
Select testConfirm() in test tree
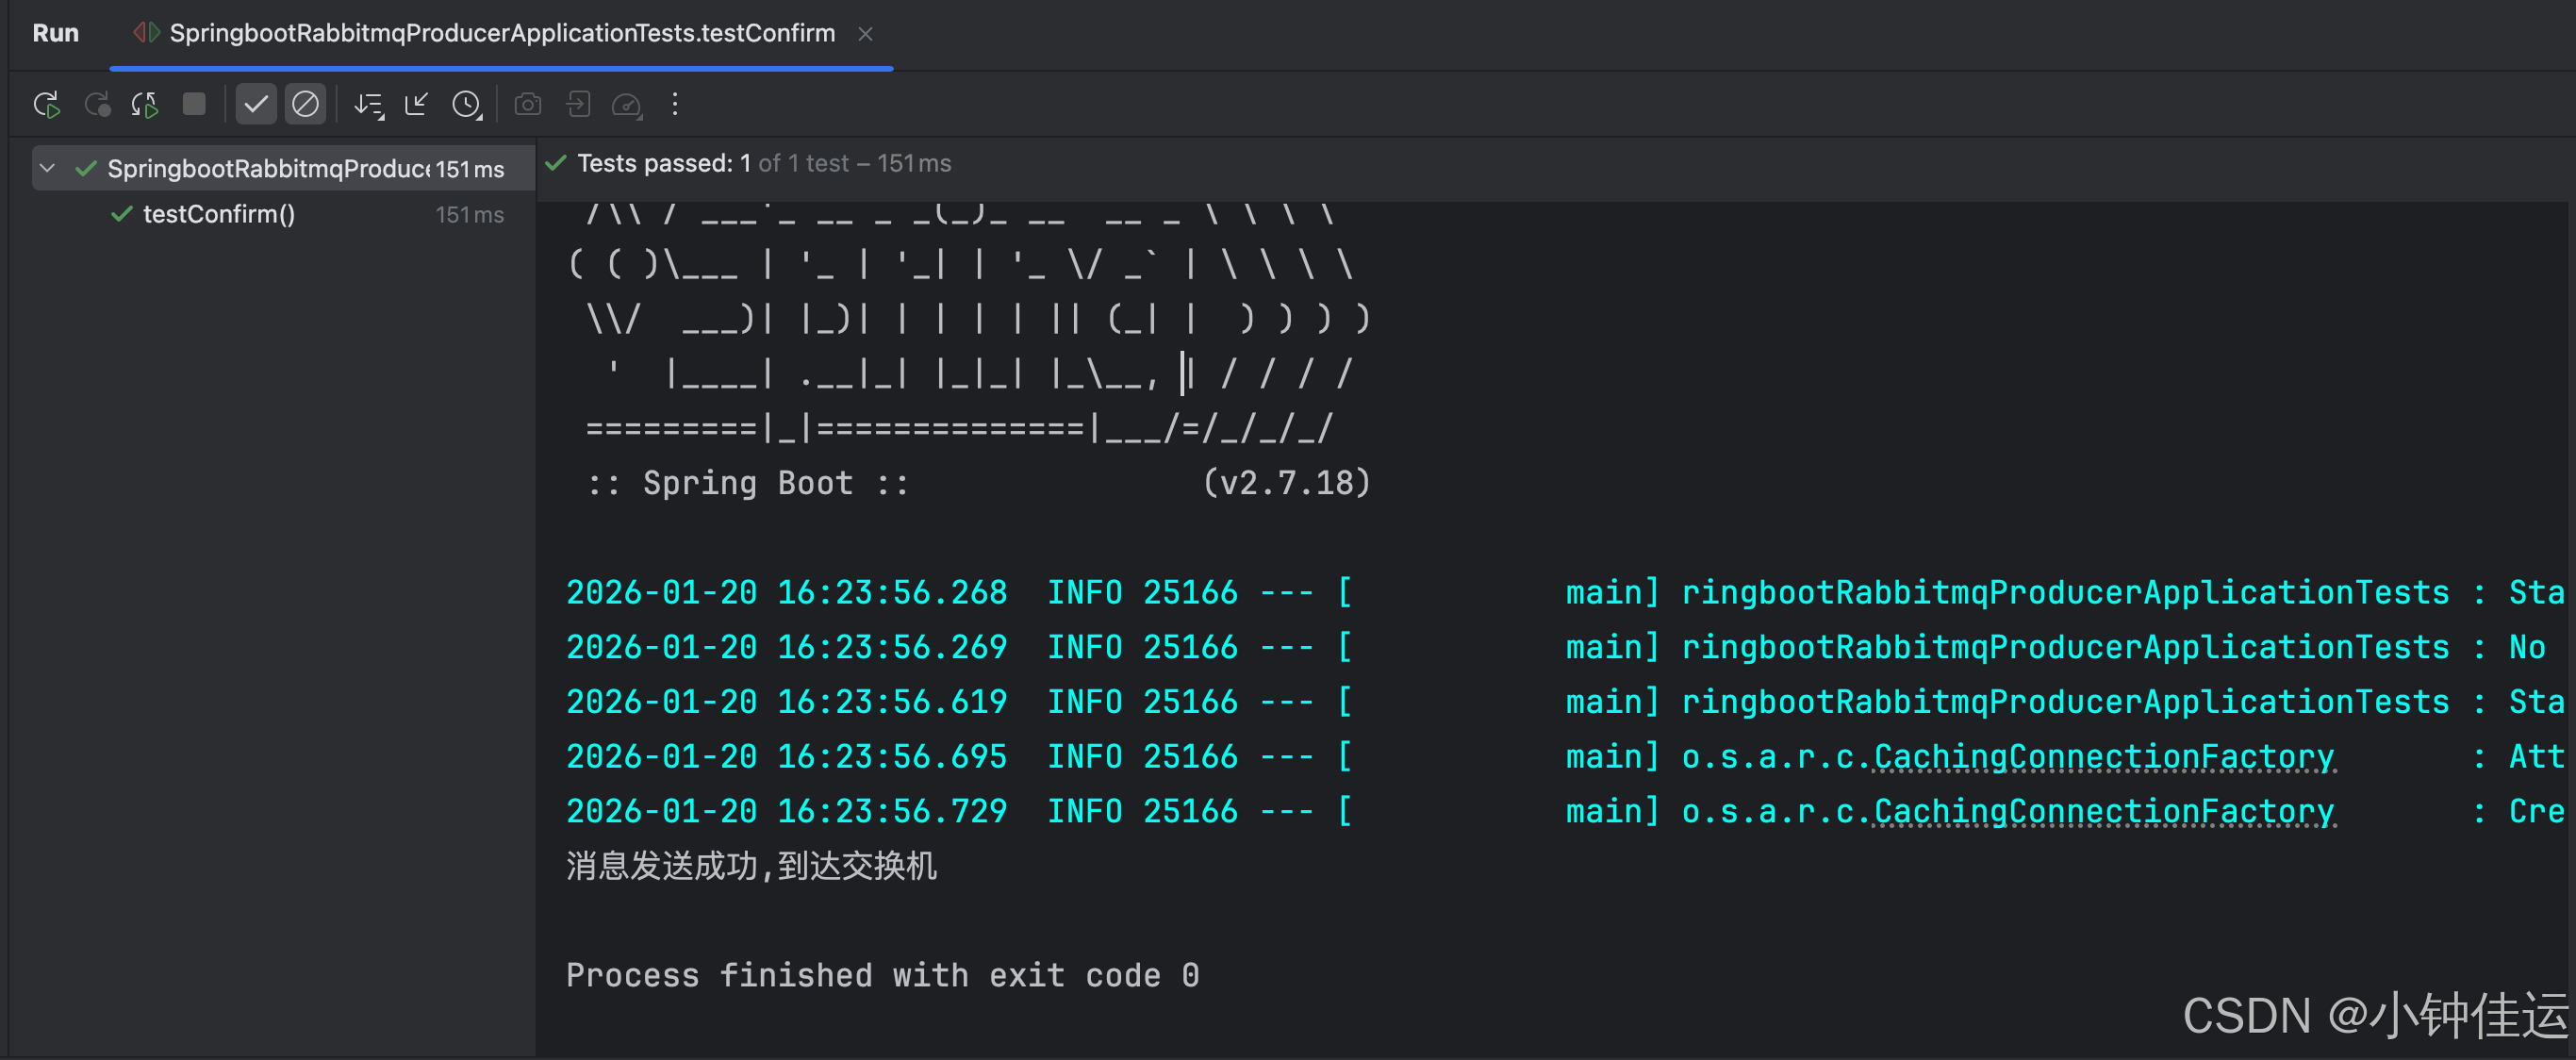pyautogui.click(x=219, y=214)
